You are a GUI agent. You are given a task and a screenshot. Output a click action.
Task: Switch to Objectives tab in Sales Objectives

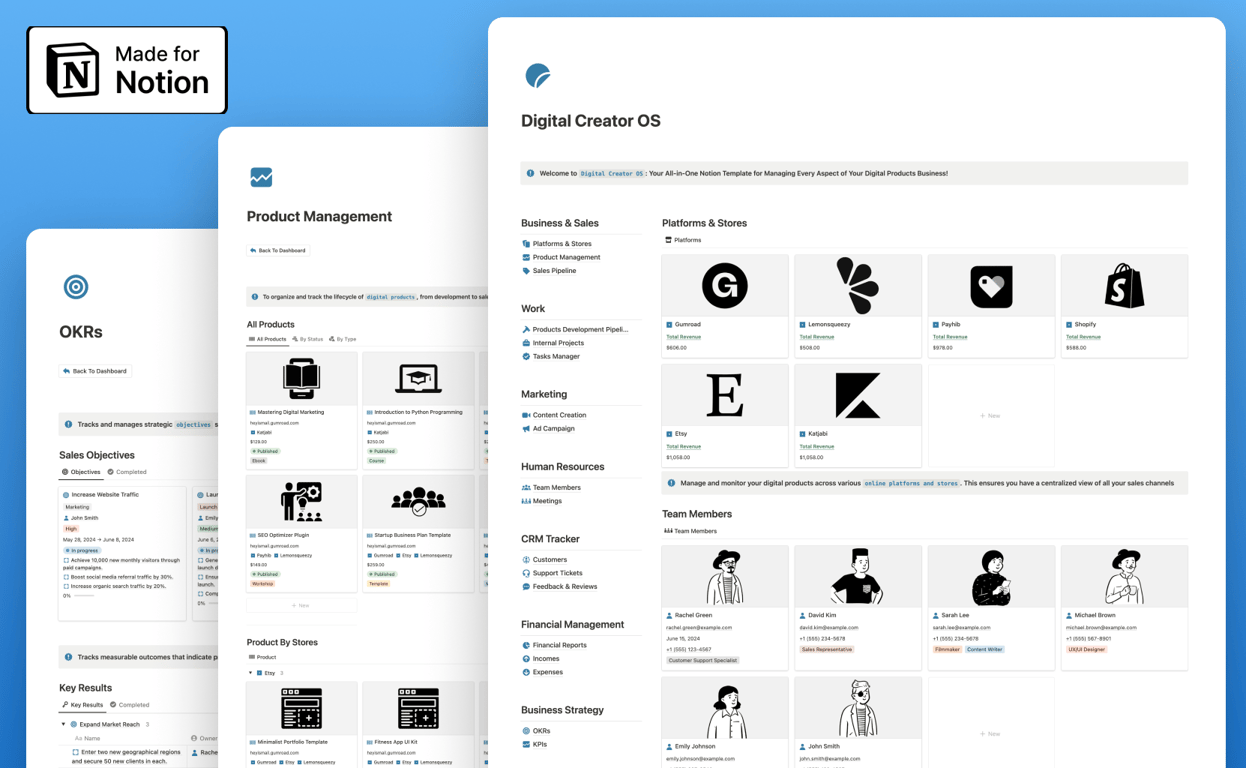81,472
